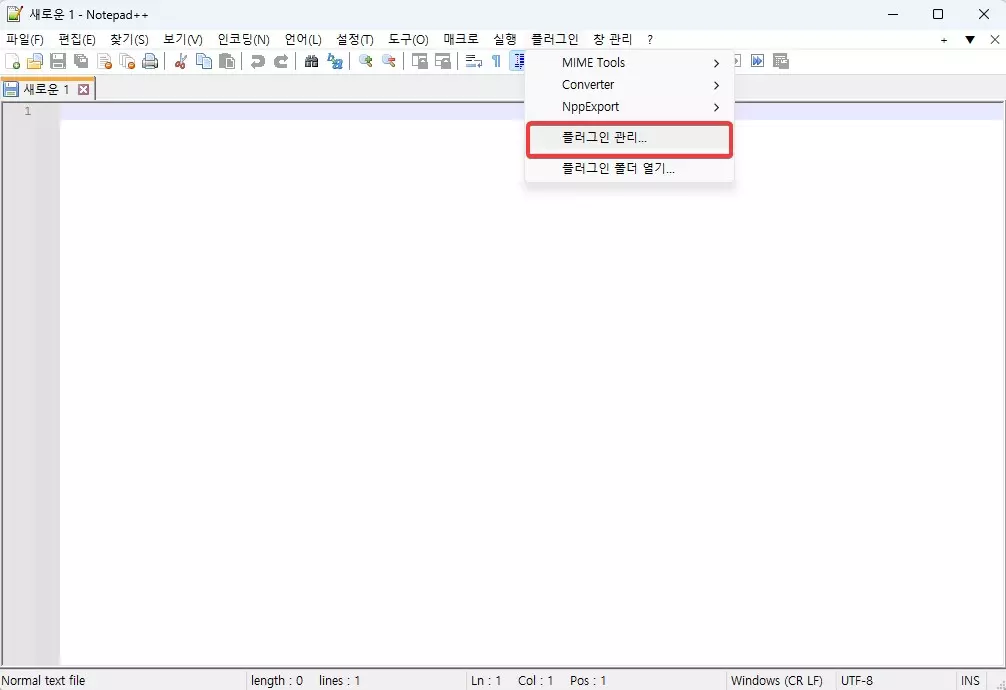Screen dimensions: 1006x690
Task: Open the 실행 menu
Action: [x=504, y=40]
